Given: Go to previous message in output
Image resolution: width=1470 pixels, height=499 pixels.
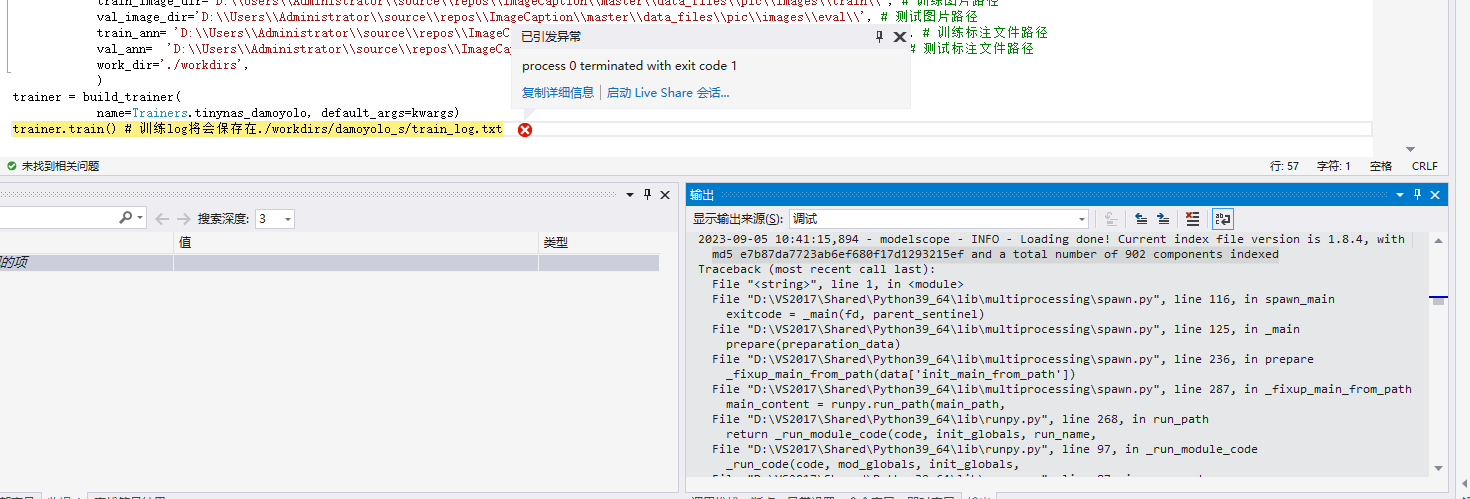Looking at the screenshot, I should point(1141,218).
